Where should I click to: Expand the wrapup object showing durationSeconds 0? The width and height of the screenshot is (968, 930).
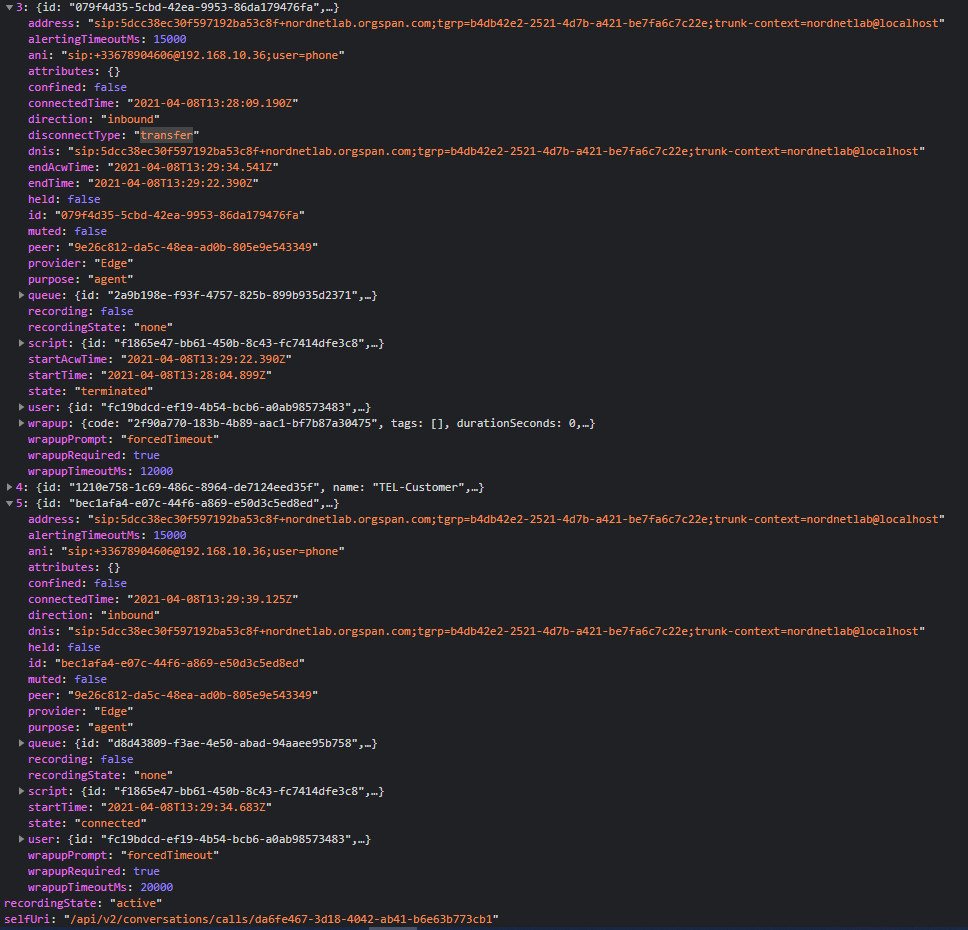tap(21, 423)
